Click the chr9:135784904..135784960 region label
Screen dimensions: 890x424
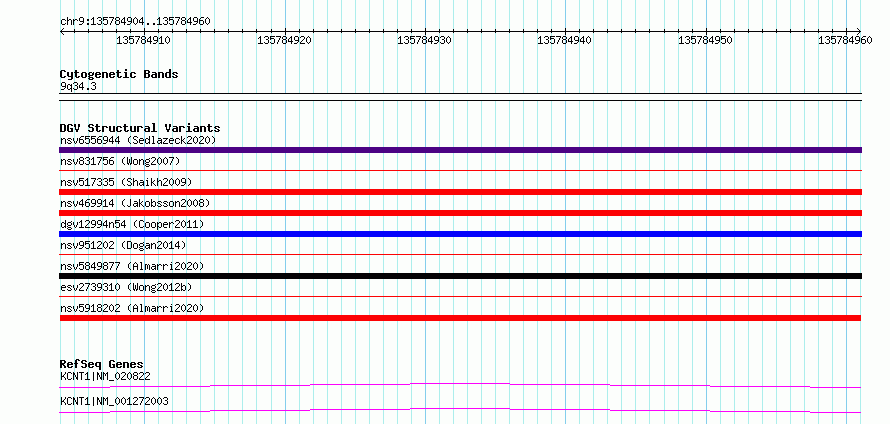click(x=135, y=22)
